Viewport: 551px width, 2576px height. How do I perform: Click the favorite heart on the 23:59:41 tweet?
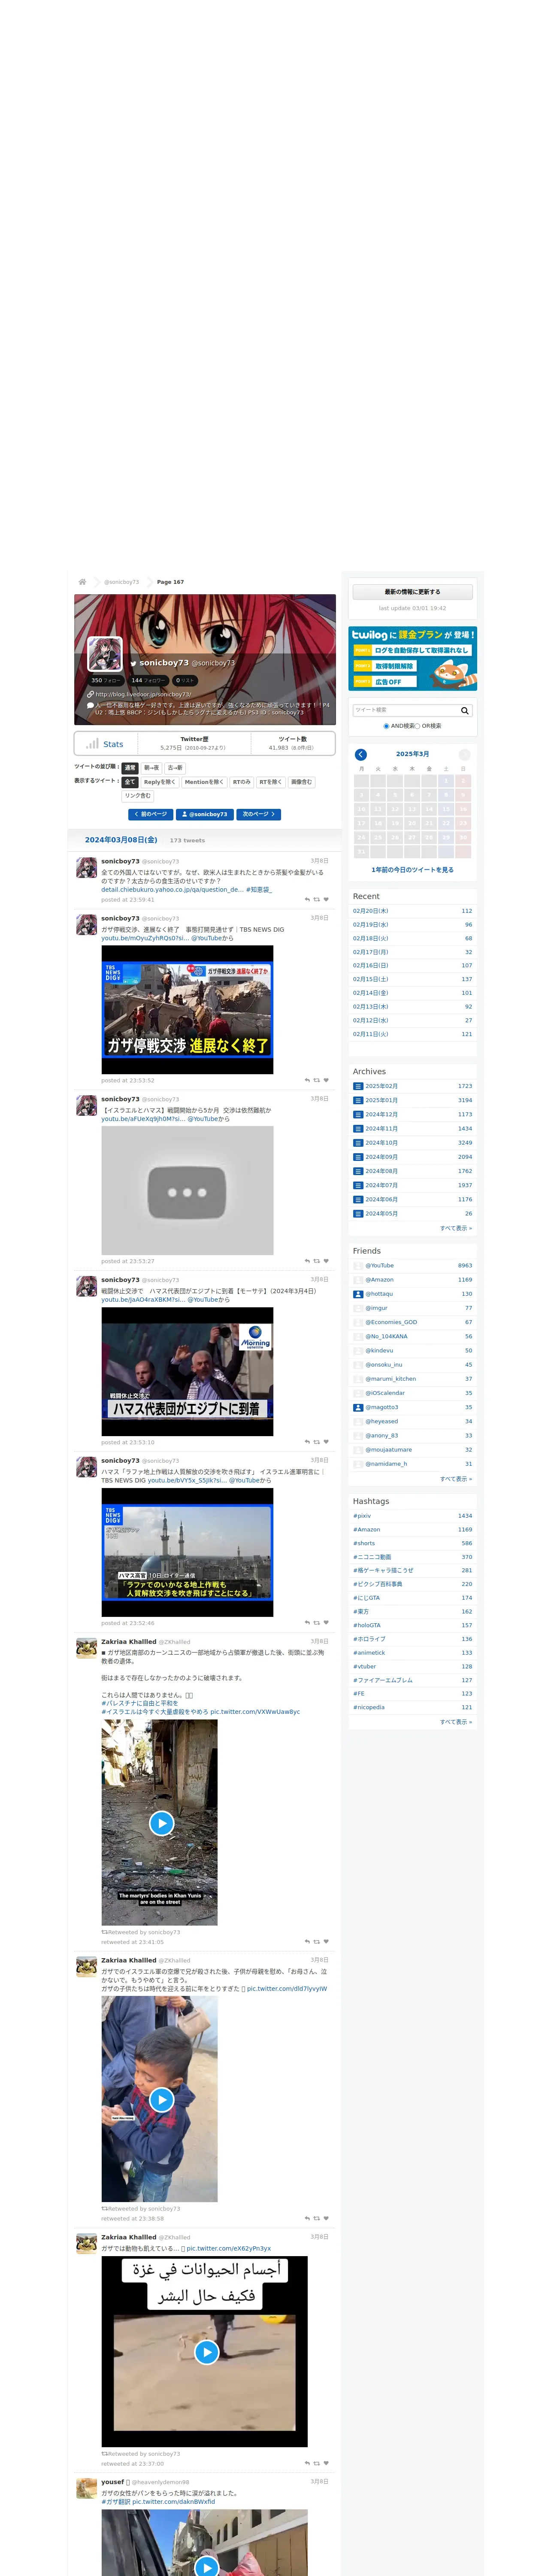pyautogui.click(x=326, y=899)
